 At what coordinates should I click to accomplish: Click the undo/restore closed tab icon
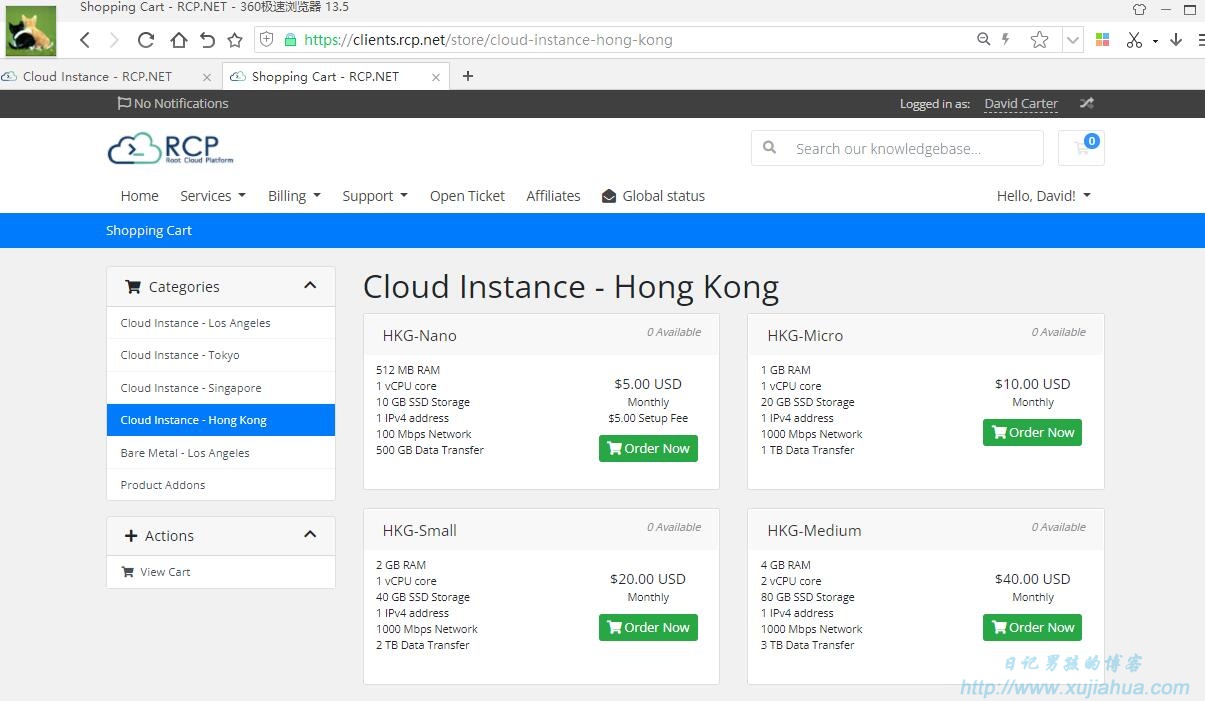(x=207, y=40)
